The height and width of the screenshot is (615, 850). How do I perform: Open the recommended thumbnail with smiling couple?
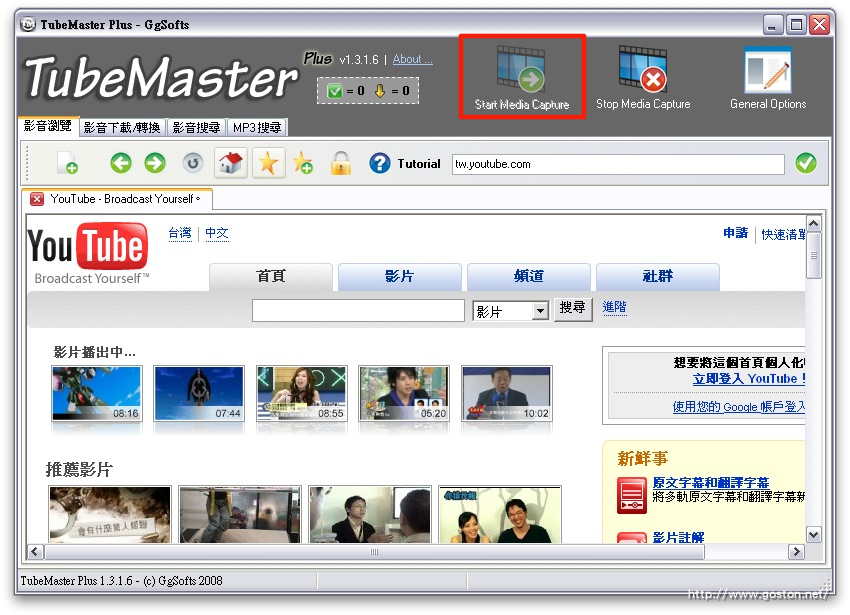(x=500, y=514)
